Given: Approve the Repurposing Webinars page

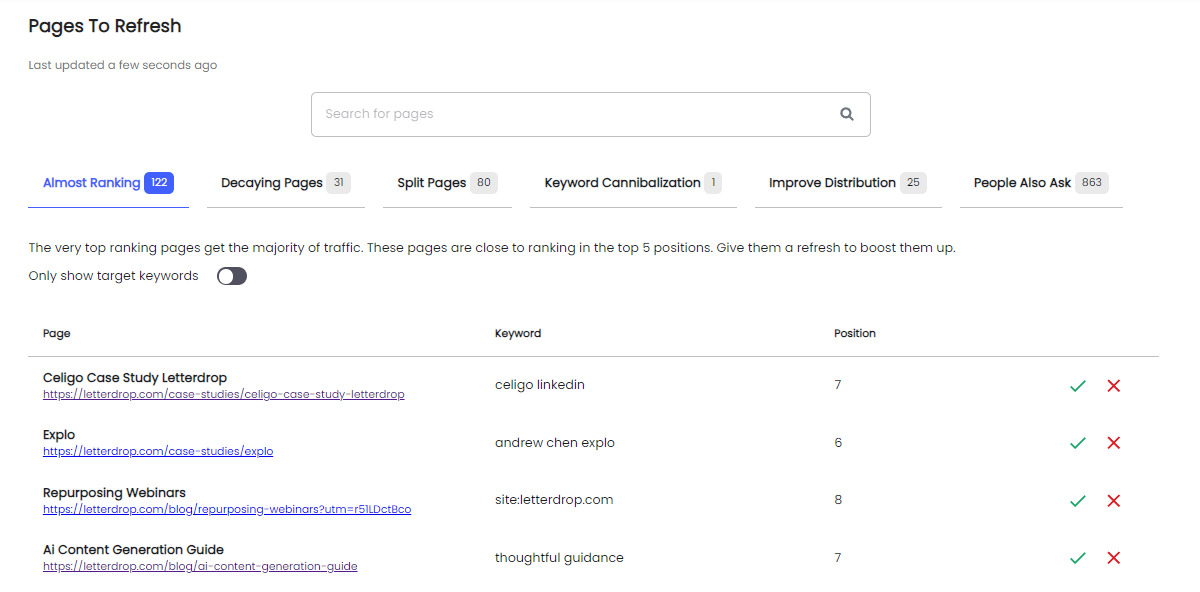Looking at the screenshot, I should tap(1078, 500).
